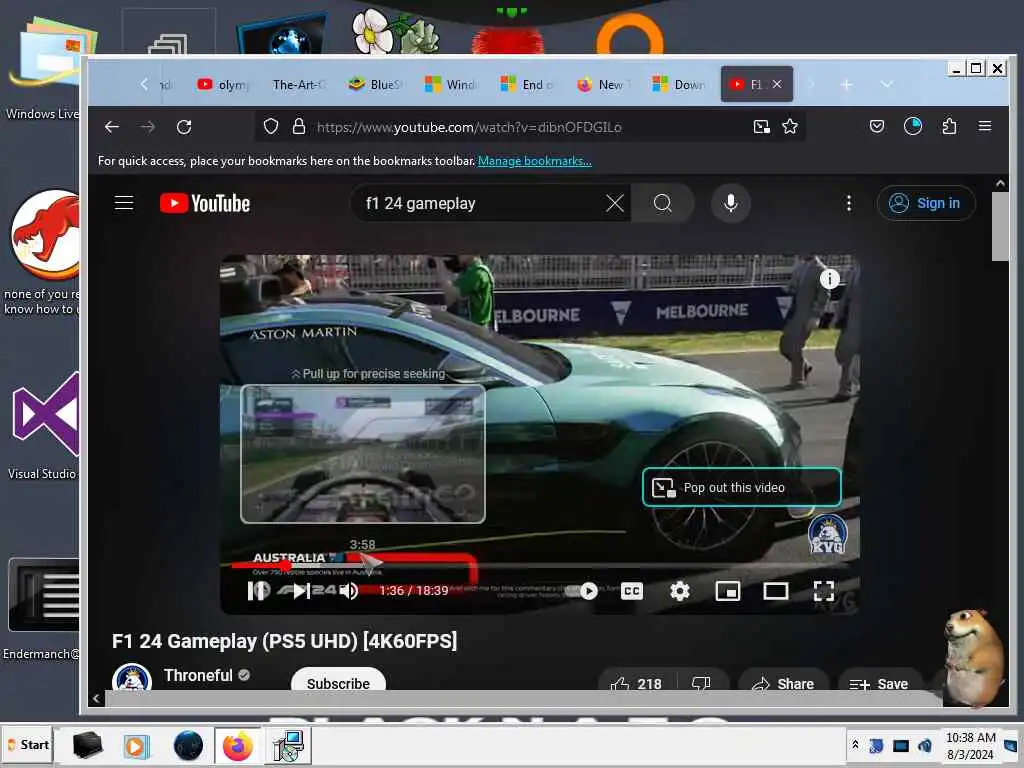Image resolution: width=1024 pixels, height=768 pixels.
Task: Skip to next video
Action: pos(300,591)
